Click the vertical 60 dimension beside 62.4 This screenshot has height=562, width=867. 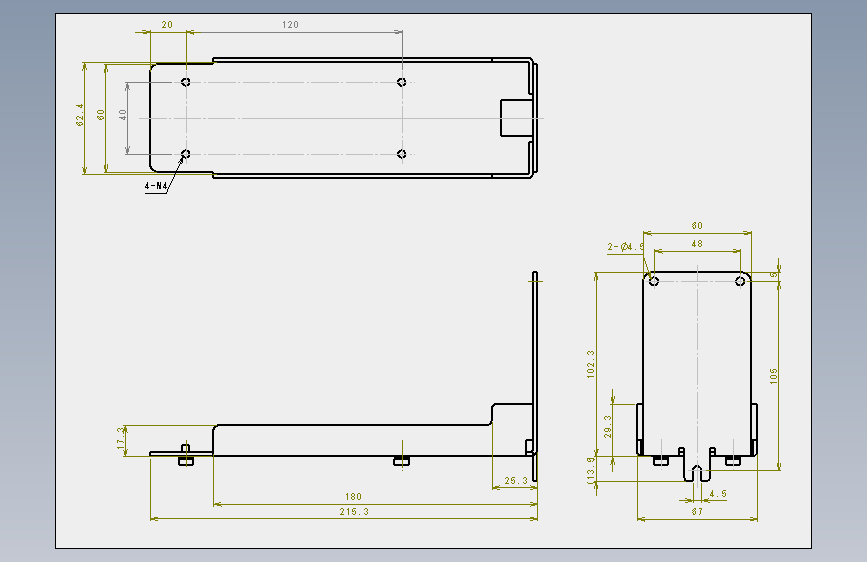click(x=100, y=115)
